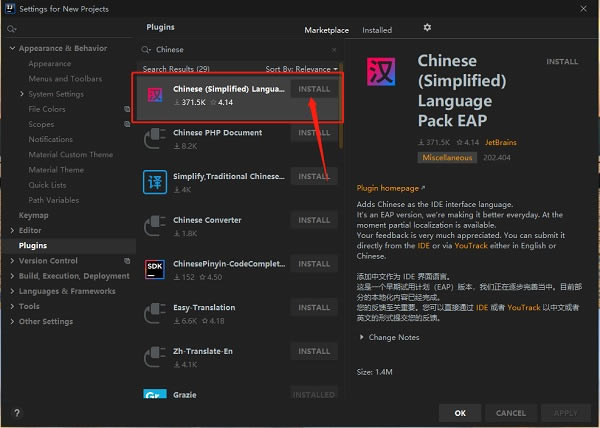This screenshot has width=600, height=428.
Task: Open Menus and Toolbars settings
Action: coord(65,79)
